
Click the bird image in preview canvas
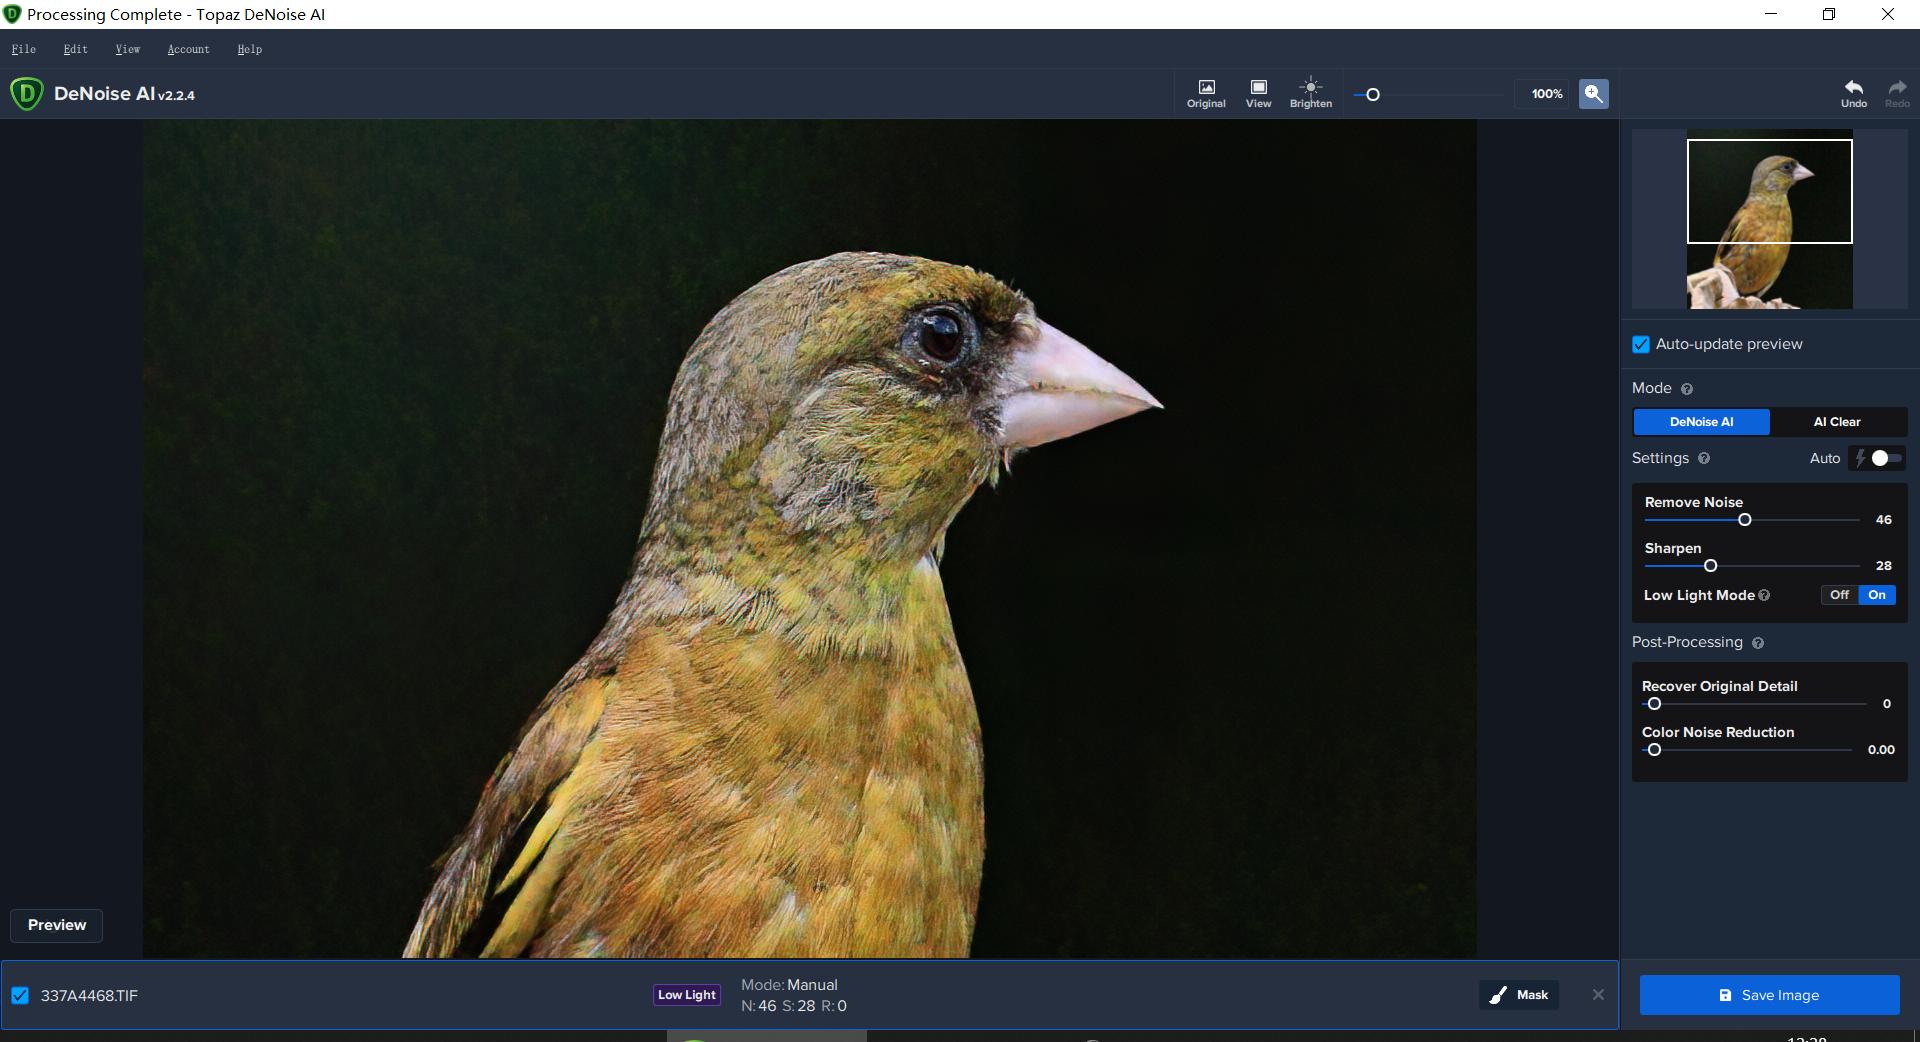click(809, 539)
